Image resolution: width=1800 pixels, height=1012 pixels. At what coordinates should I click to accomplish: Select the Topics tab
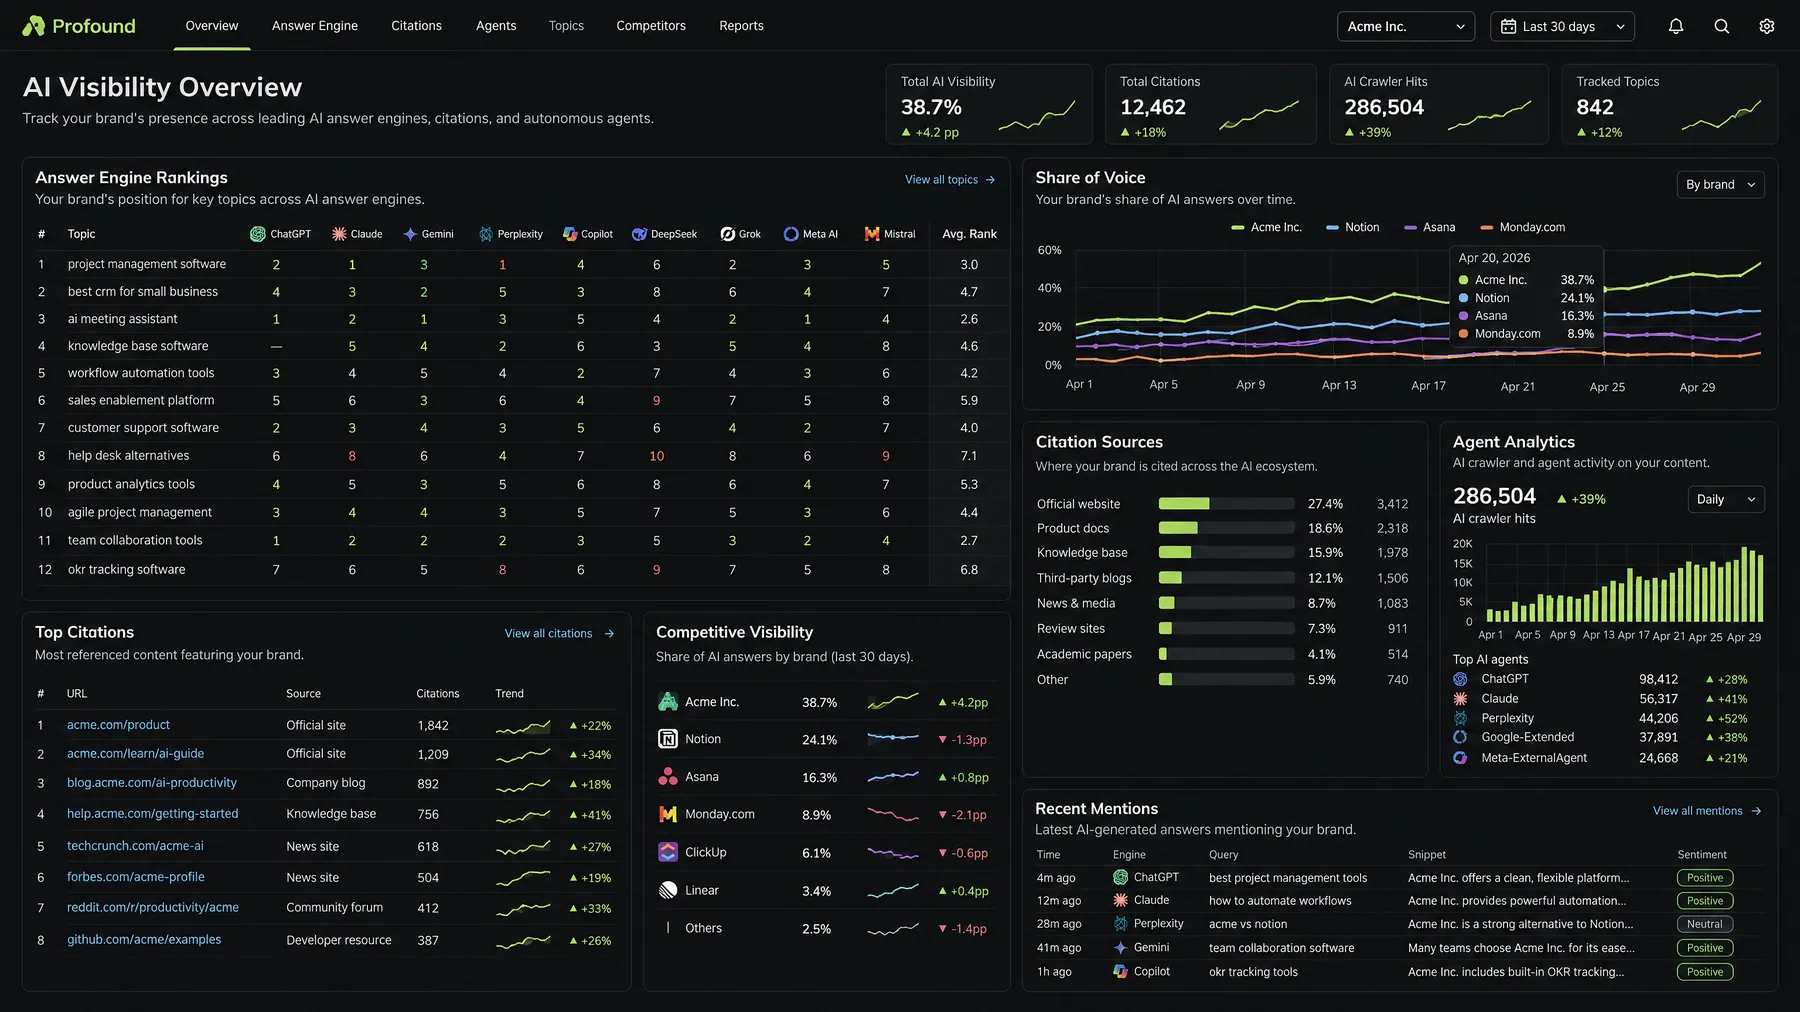point(566,26)
